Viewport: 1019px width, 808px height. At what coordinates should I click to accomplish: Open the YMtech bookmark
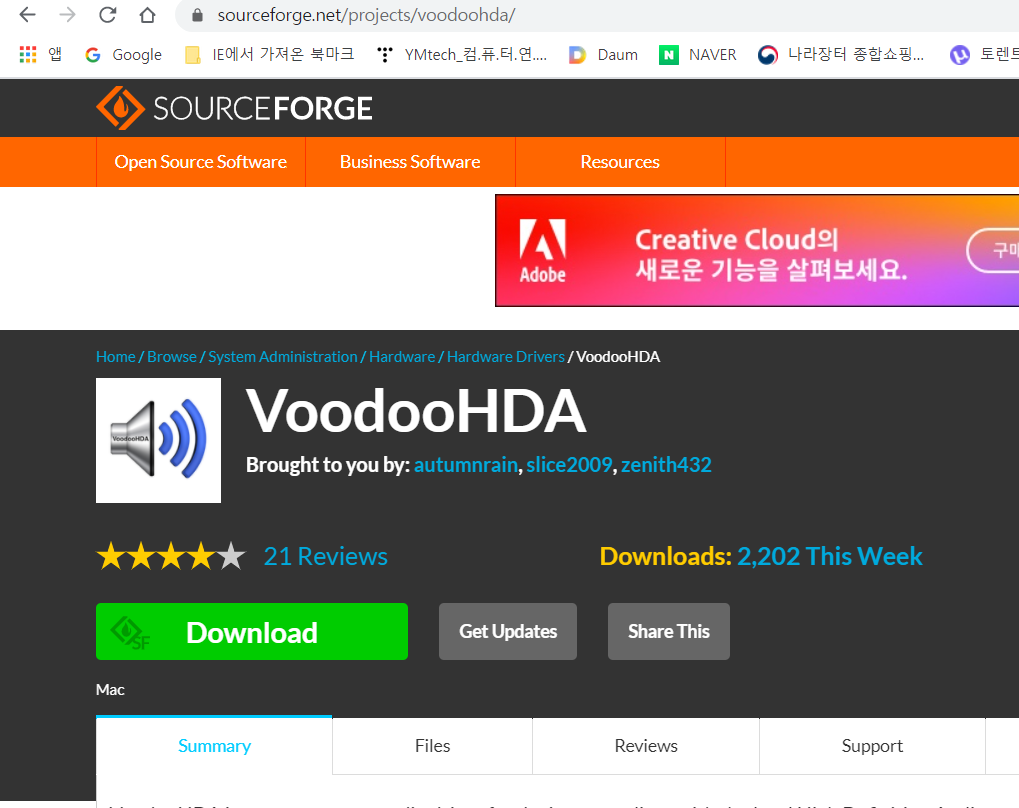pyautogui.click(x=462, y=55)
